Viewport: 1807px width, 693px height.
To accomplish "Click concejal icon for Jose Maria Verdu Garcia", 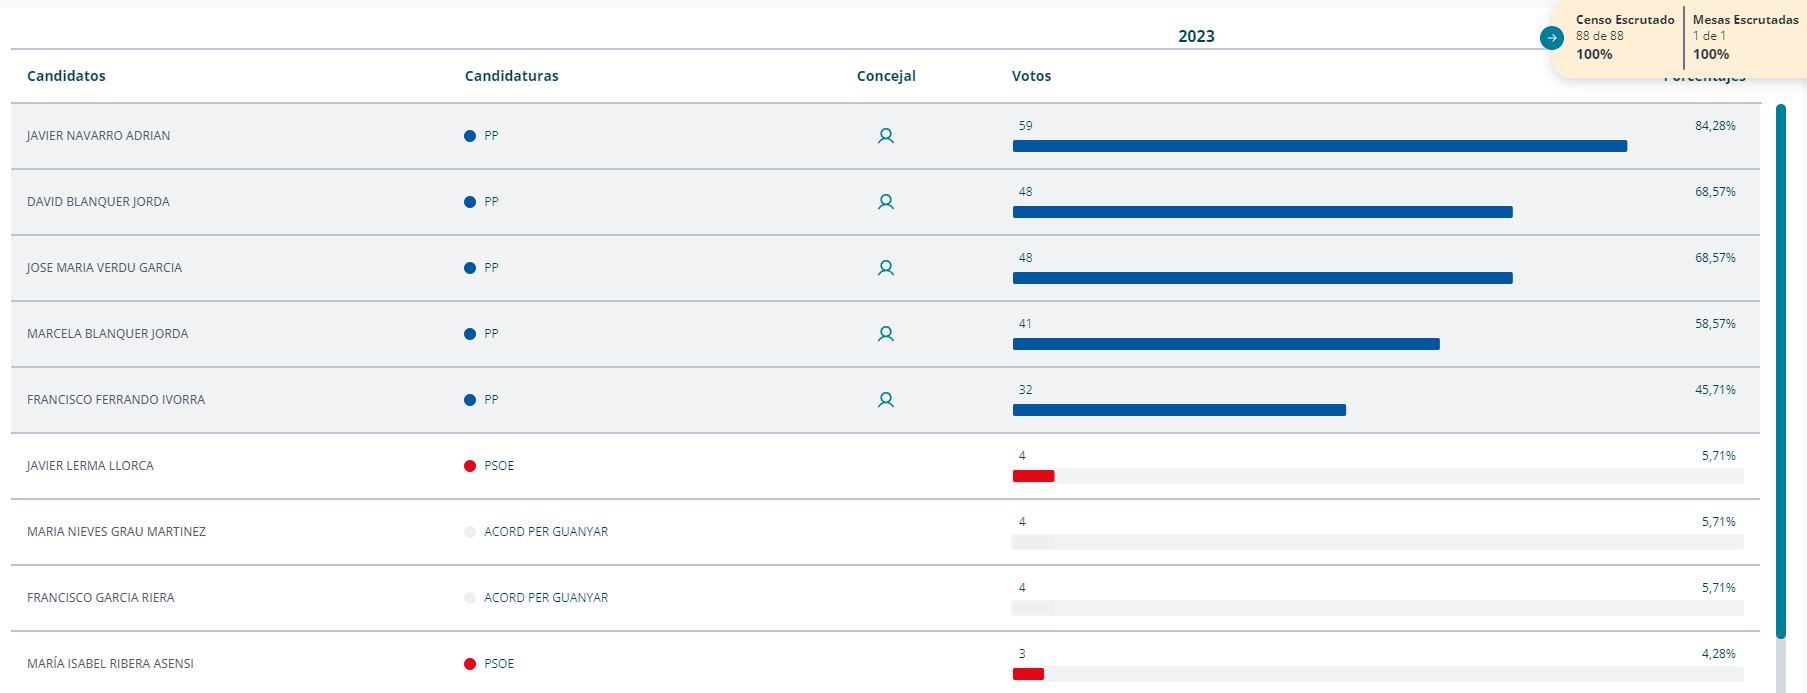I will point(885,268).
